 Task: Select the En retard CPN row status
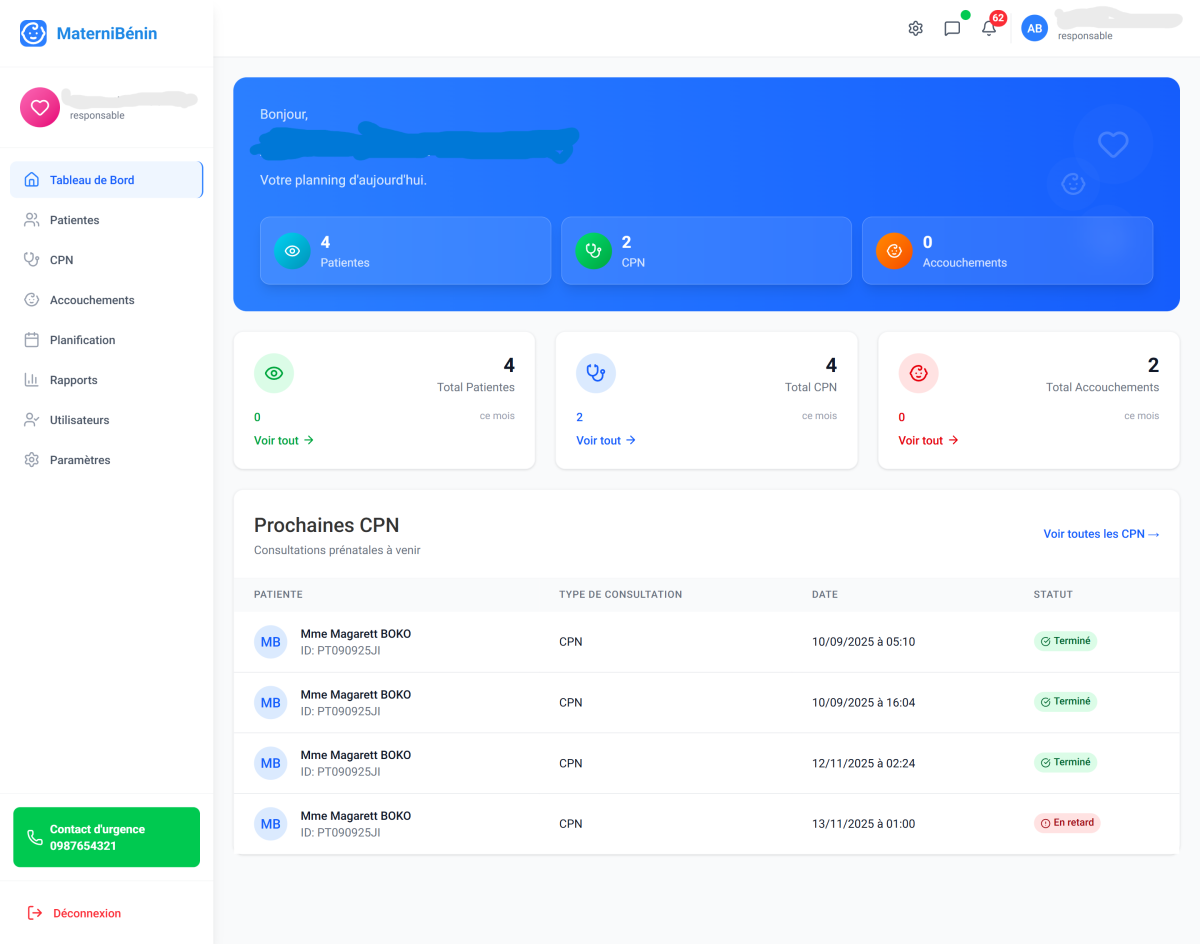tap(1067, 823)
